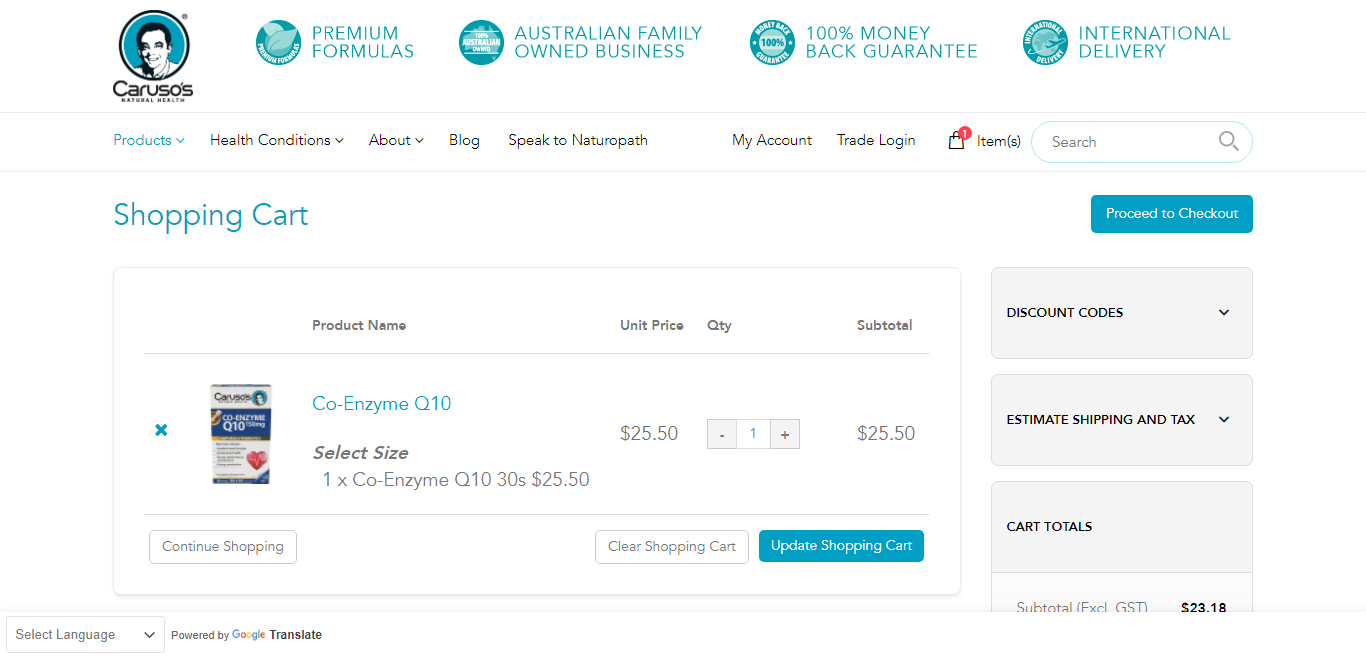1366x657 pixels.
Task: Click Continue Shopping button
Action: tap(223, 547)
